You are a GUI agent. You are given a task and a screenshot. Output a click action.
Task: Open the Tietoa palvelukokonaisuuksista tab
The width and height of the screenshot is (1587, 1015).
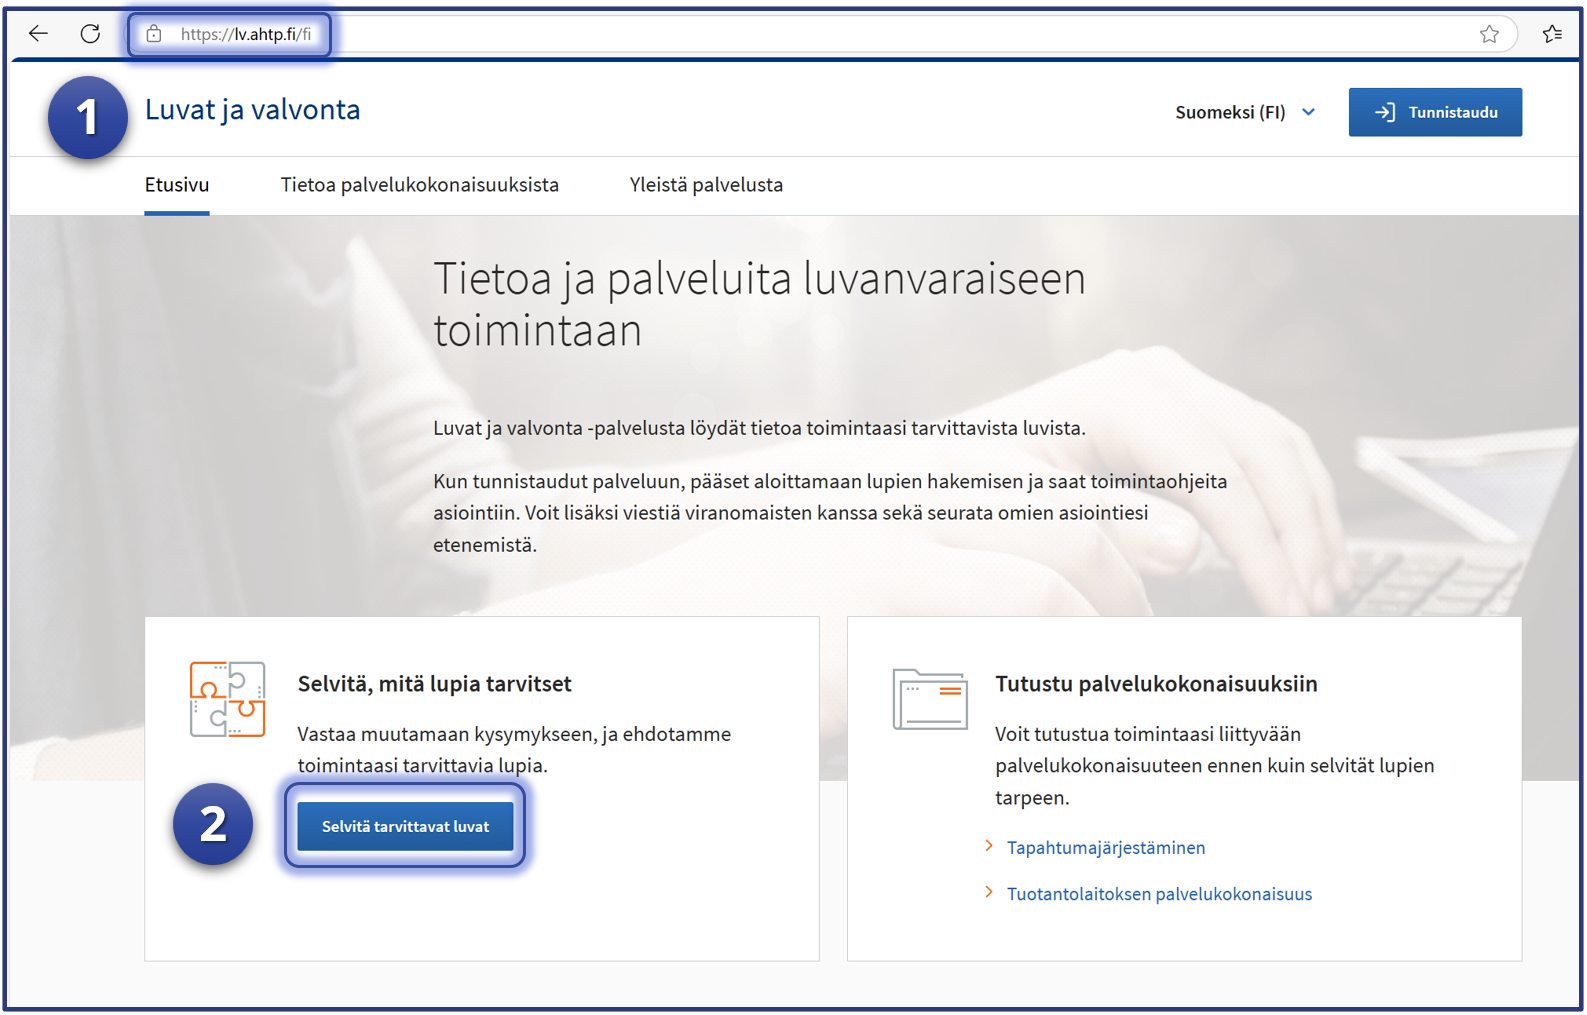coord(419,185)
